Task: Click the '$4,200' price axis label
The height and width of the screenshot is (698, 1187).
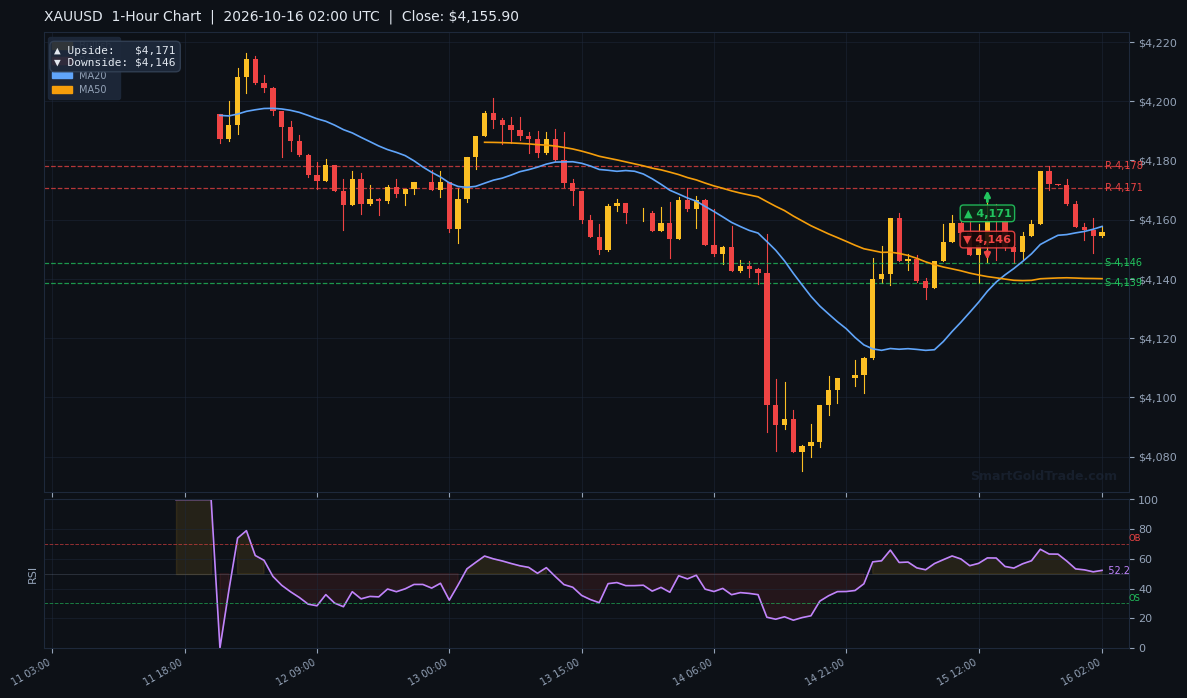Action: [x=1157, y=102]
